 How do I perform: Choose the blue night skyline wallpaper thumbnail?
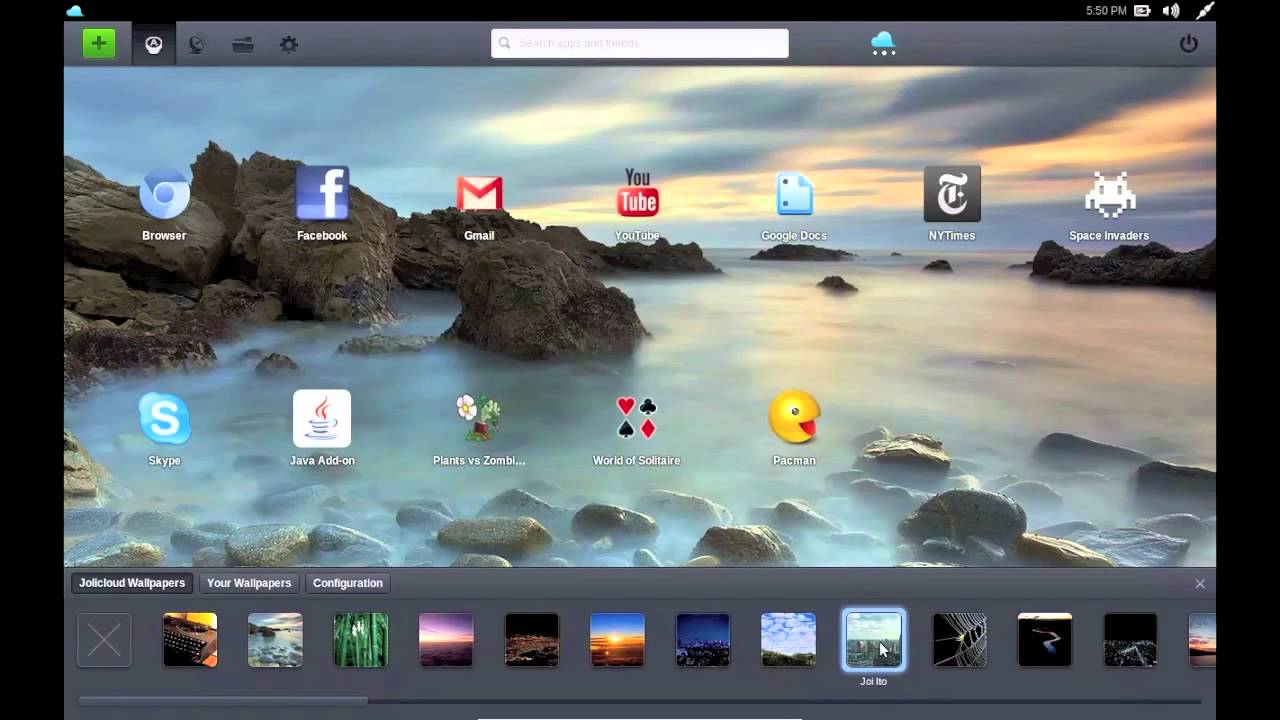click(x=703, y=640)
